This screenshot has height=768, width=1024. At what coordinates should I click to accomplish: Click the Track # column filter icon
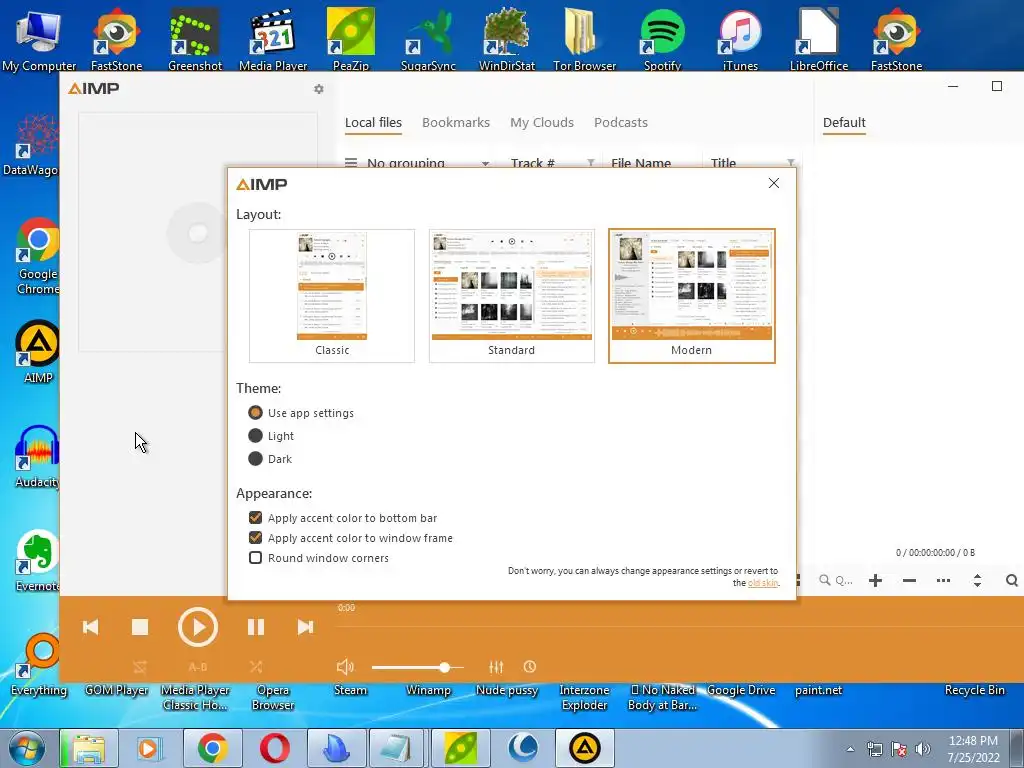coord(590,163)
